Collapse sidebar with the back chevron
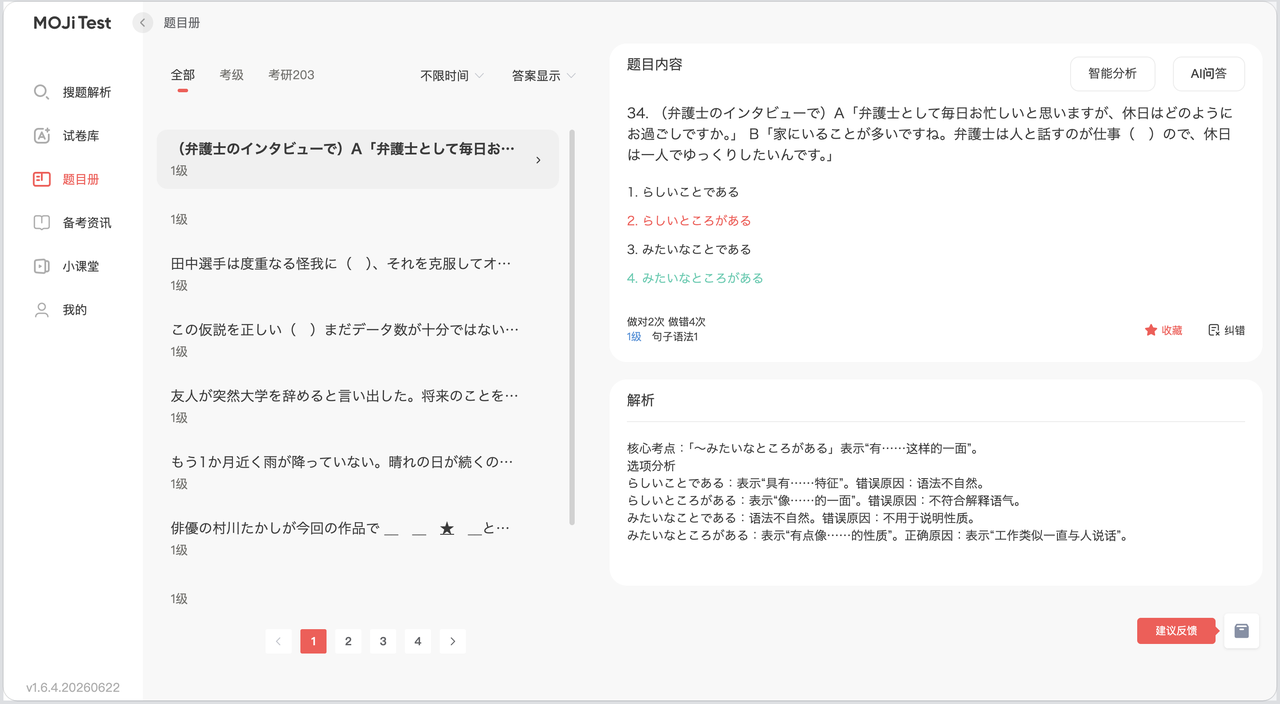The image size is (1280, 704). tap(143, 22)
